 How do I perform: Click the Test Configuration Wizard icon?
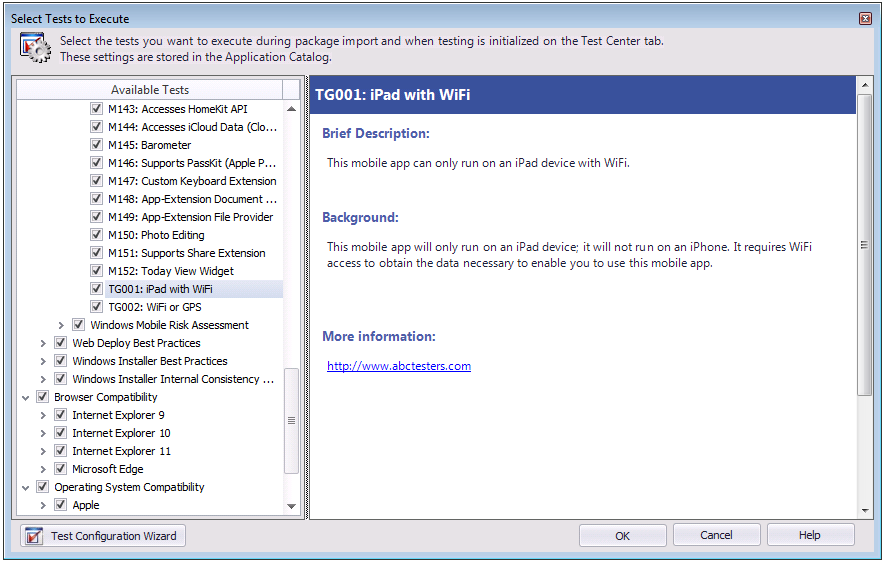tap(34, 536)
